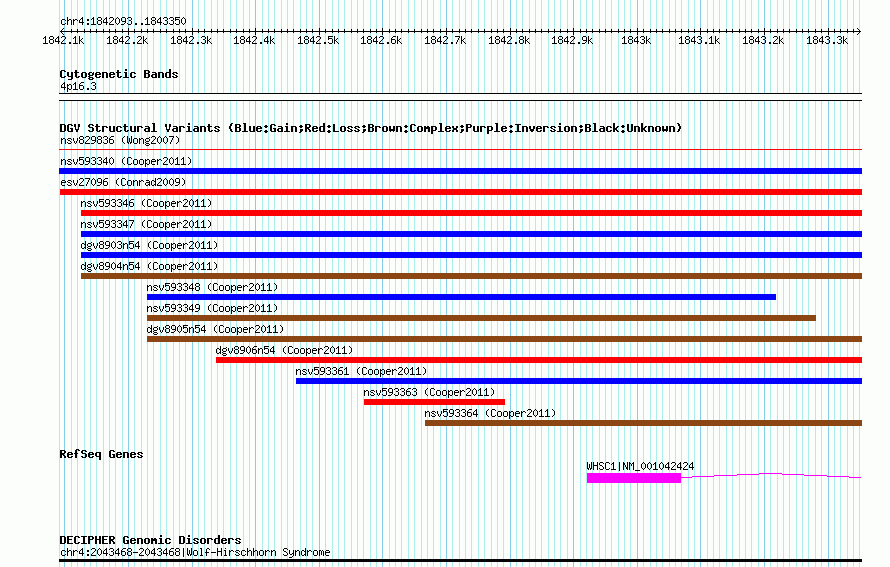The width and height of the screenshot is (890, 567).
Task: Select the blue nsv593361 gain bar
Action: (578, 381)
